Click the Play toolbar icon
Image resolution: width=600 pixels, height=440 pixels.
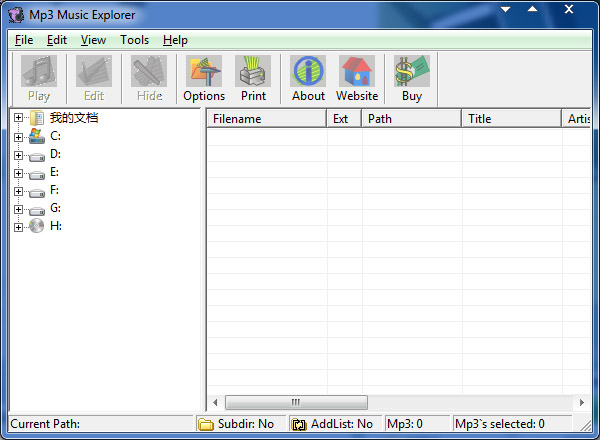[x=39, y=72]
